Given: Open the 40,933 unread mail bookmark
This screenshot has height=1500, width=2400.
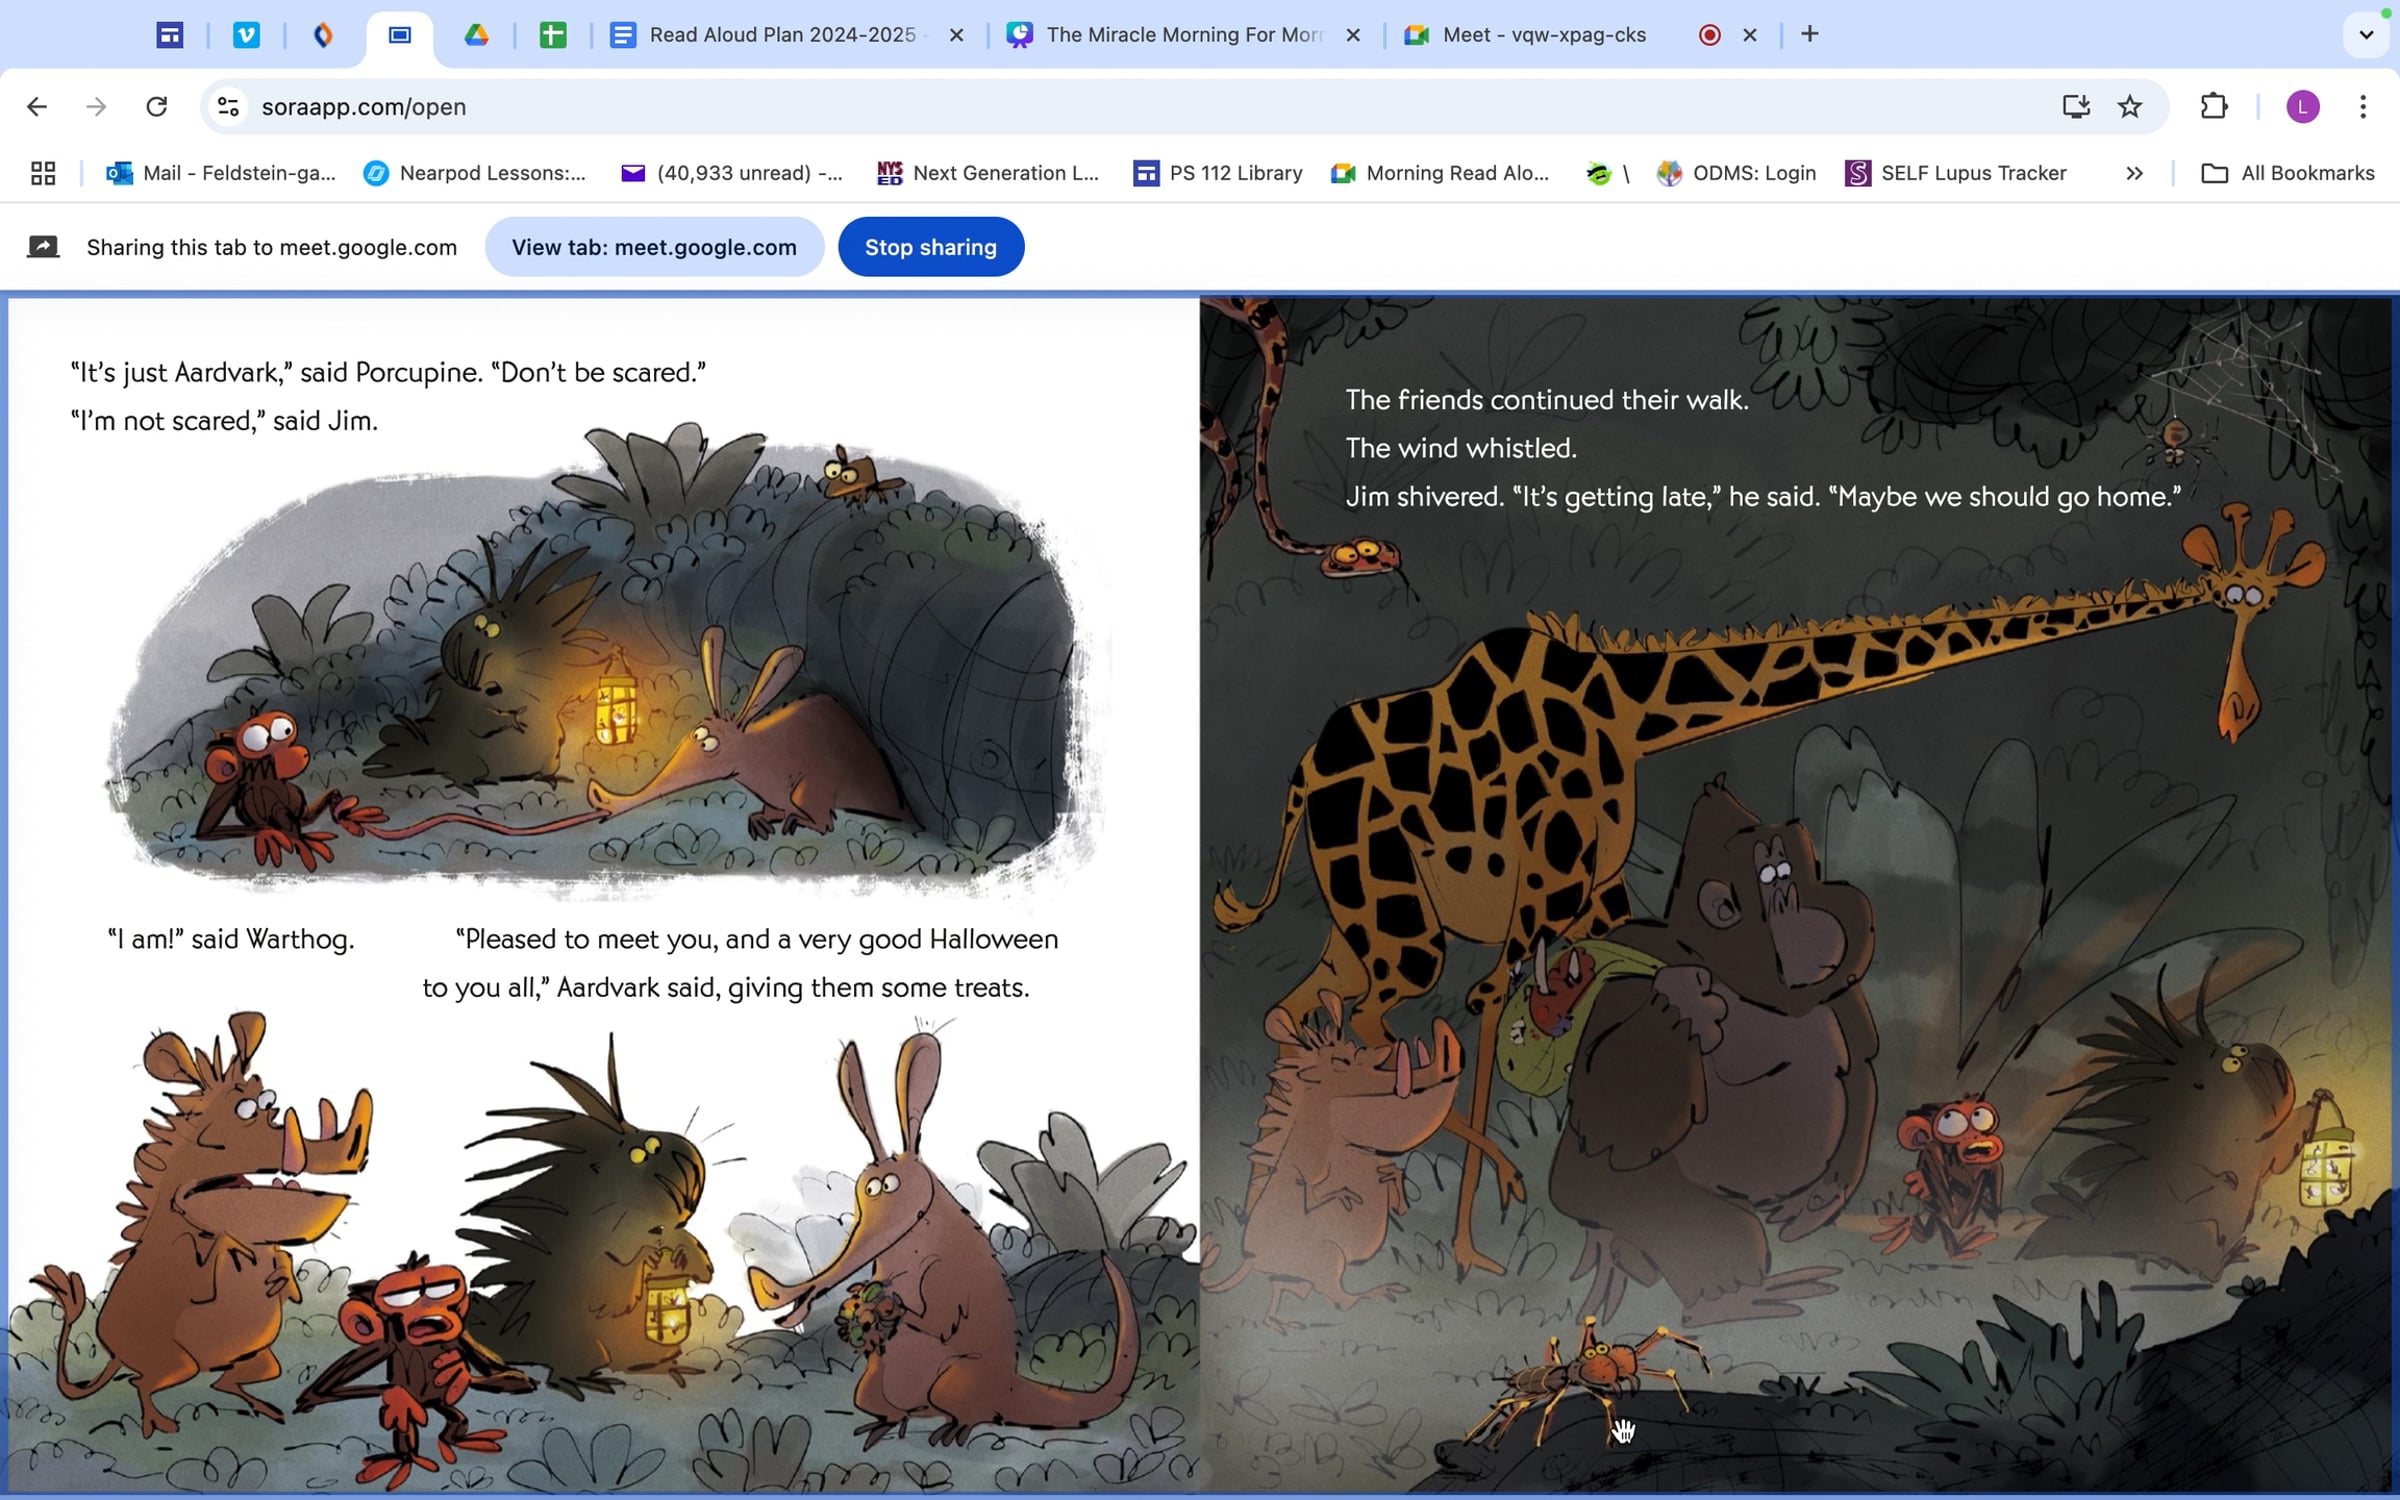Looking at the screenshot, I should click(732, 173).
